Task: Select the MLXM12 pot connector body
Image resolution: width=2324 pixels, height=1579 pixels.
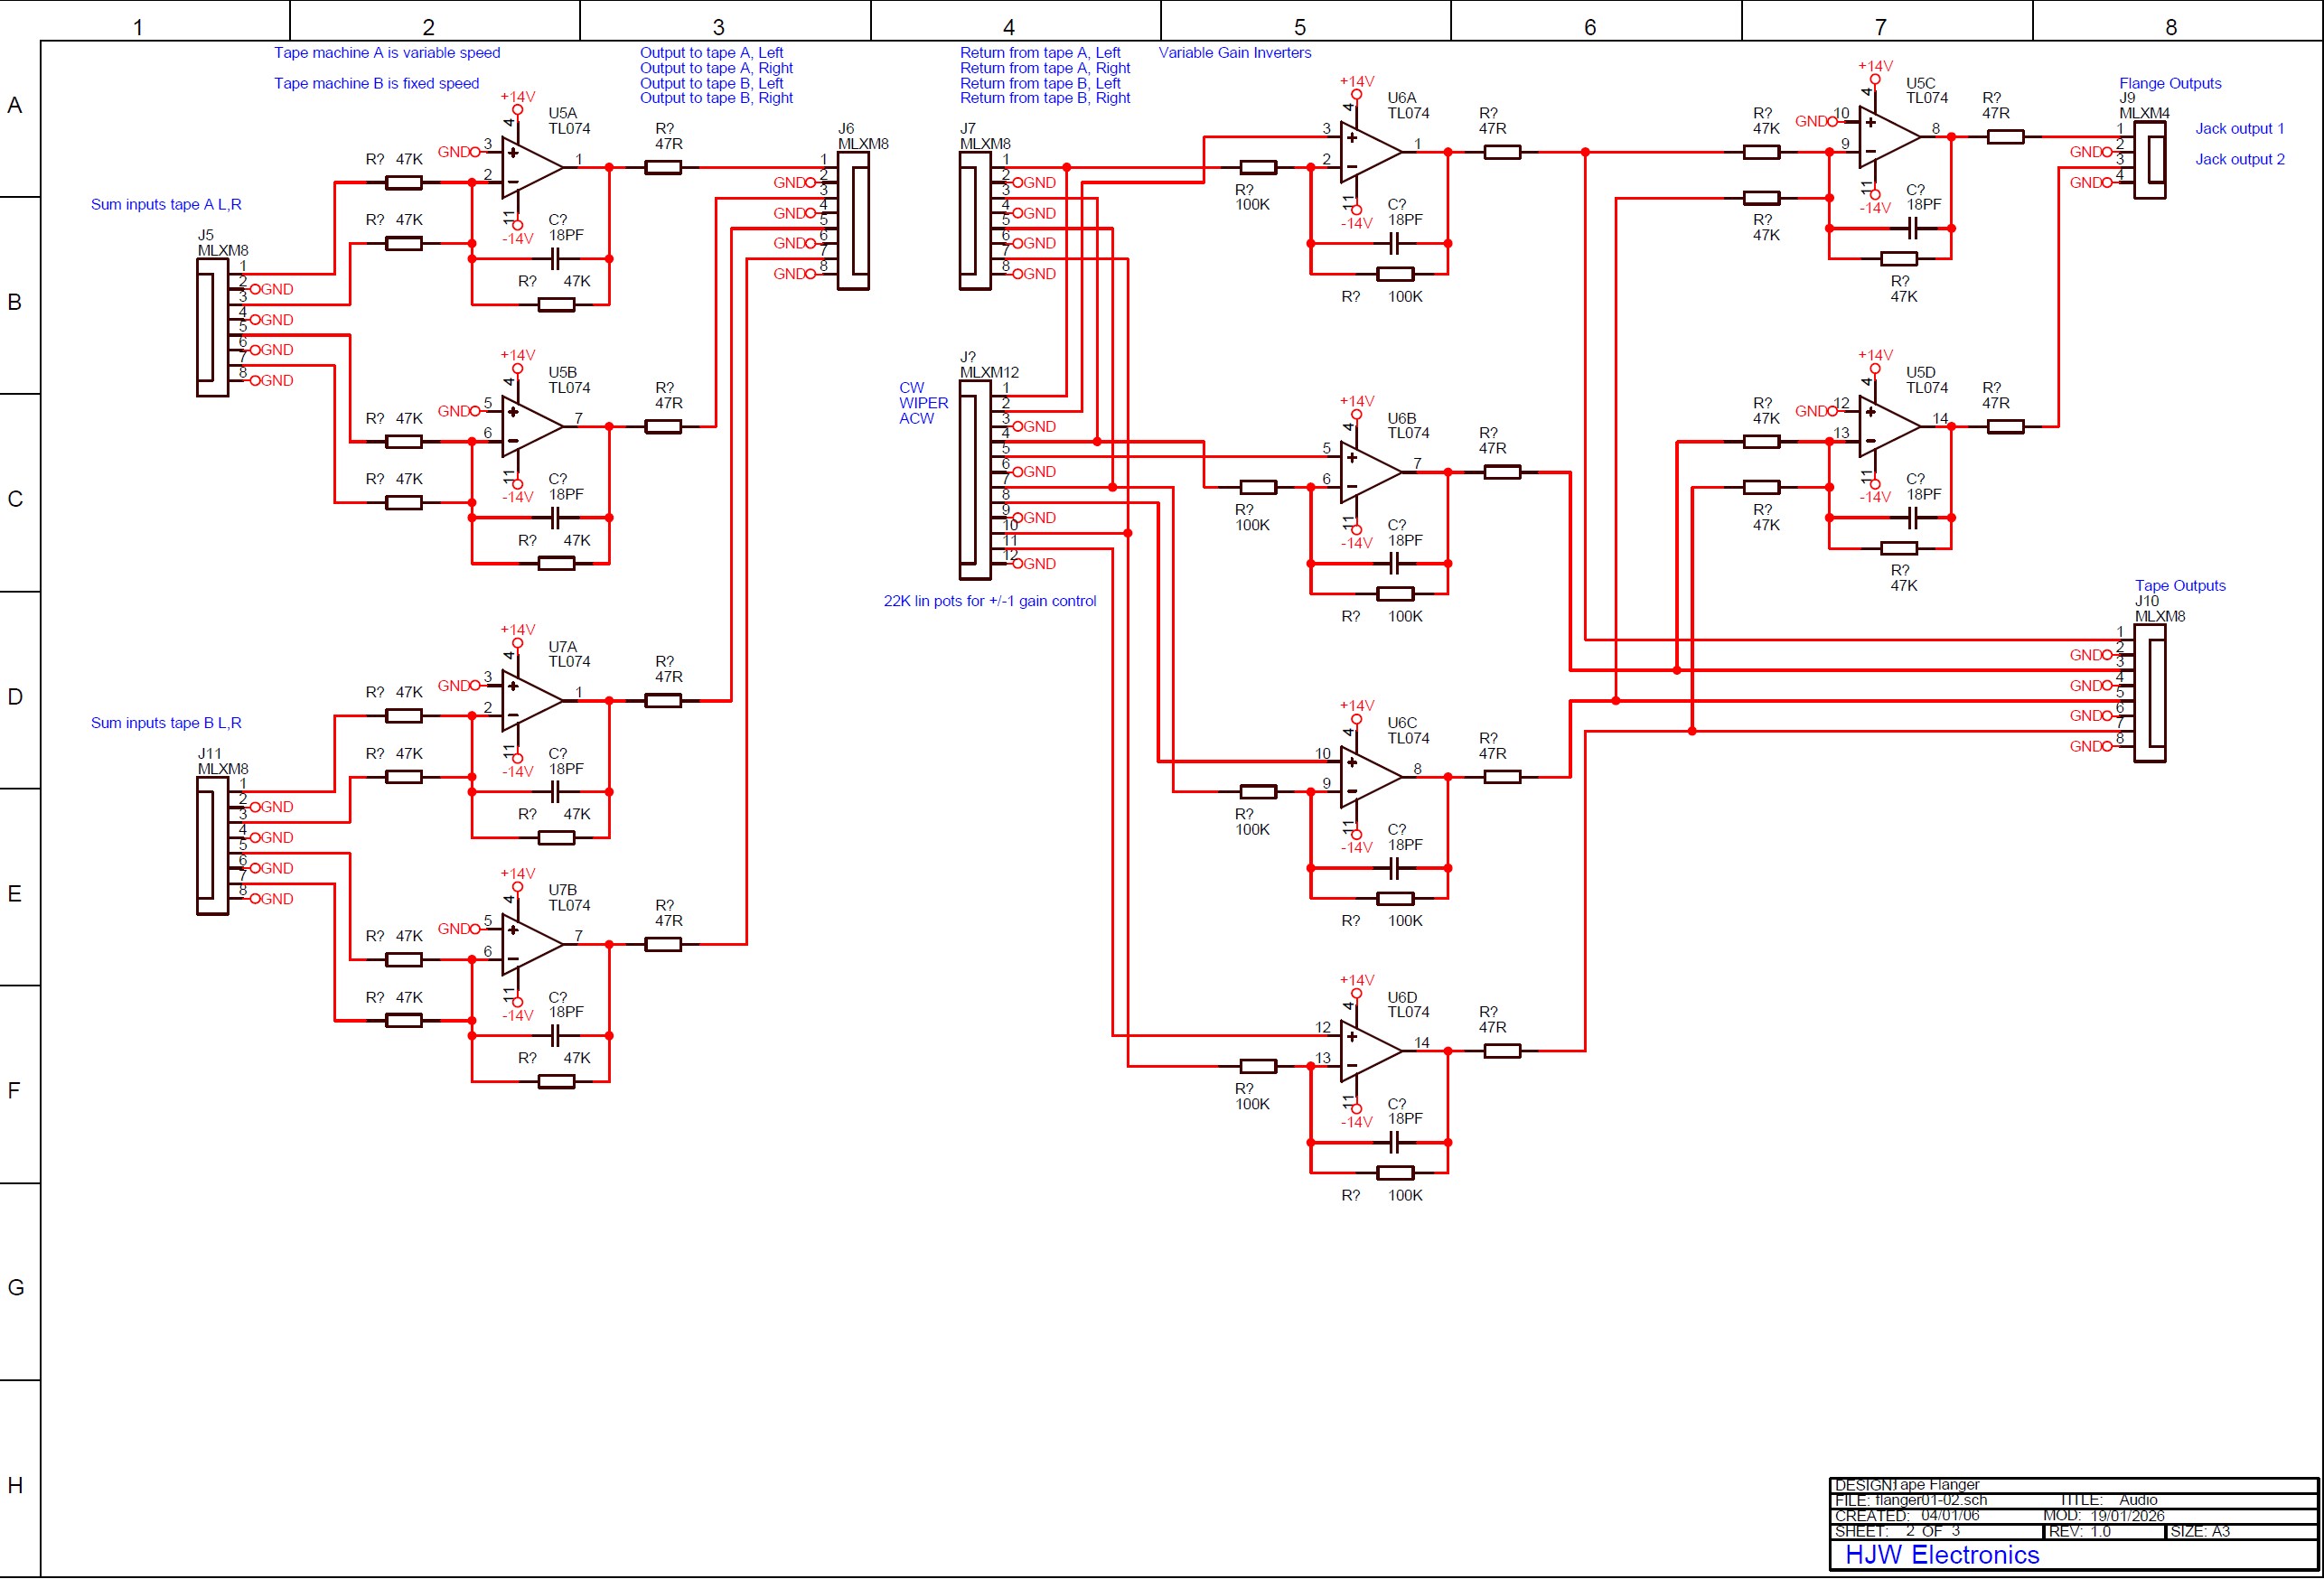Action: [974, 480]
